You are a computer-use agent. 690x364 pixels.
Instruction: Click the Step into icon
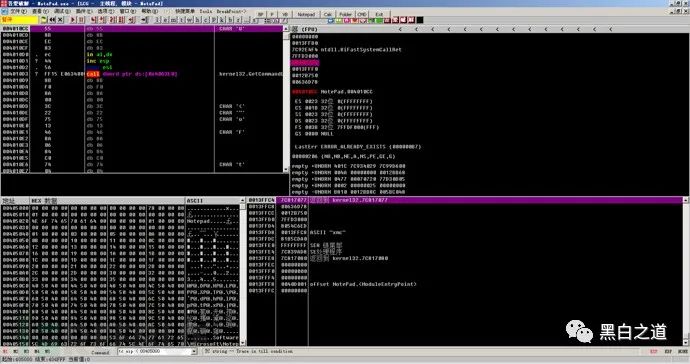tap(94, 20)
